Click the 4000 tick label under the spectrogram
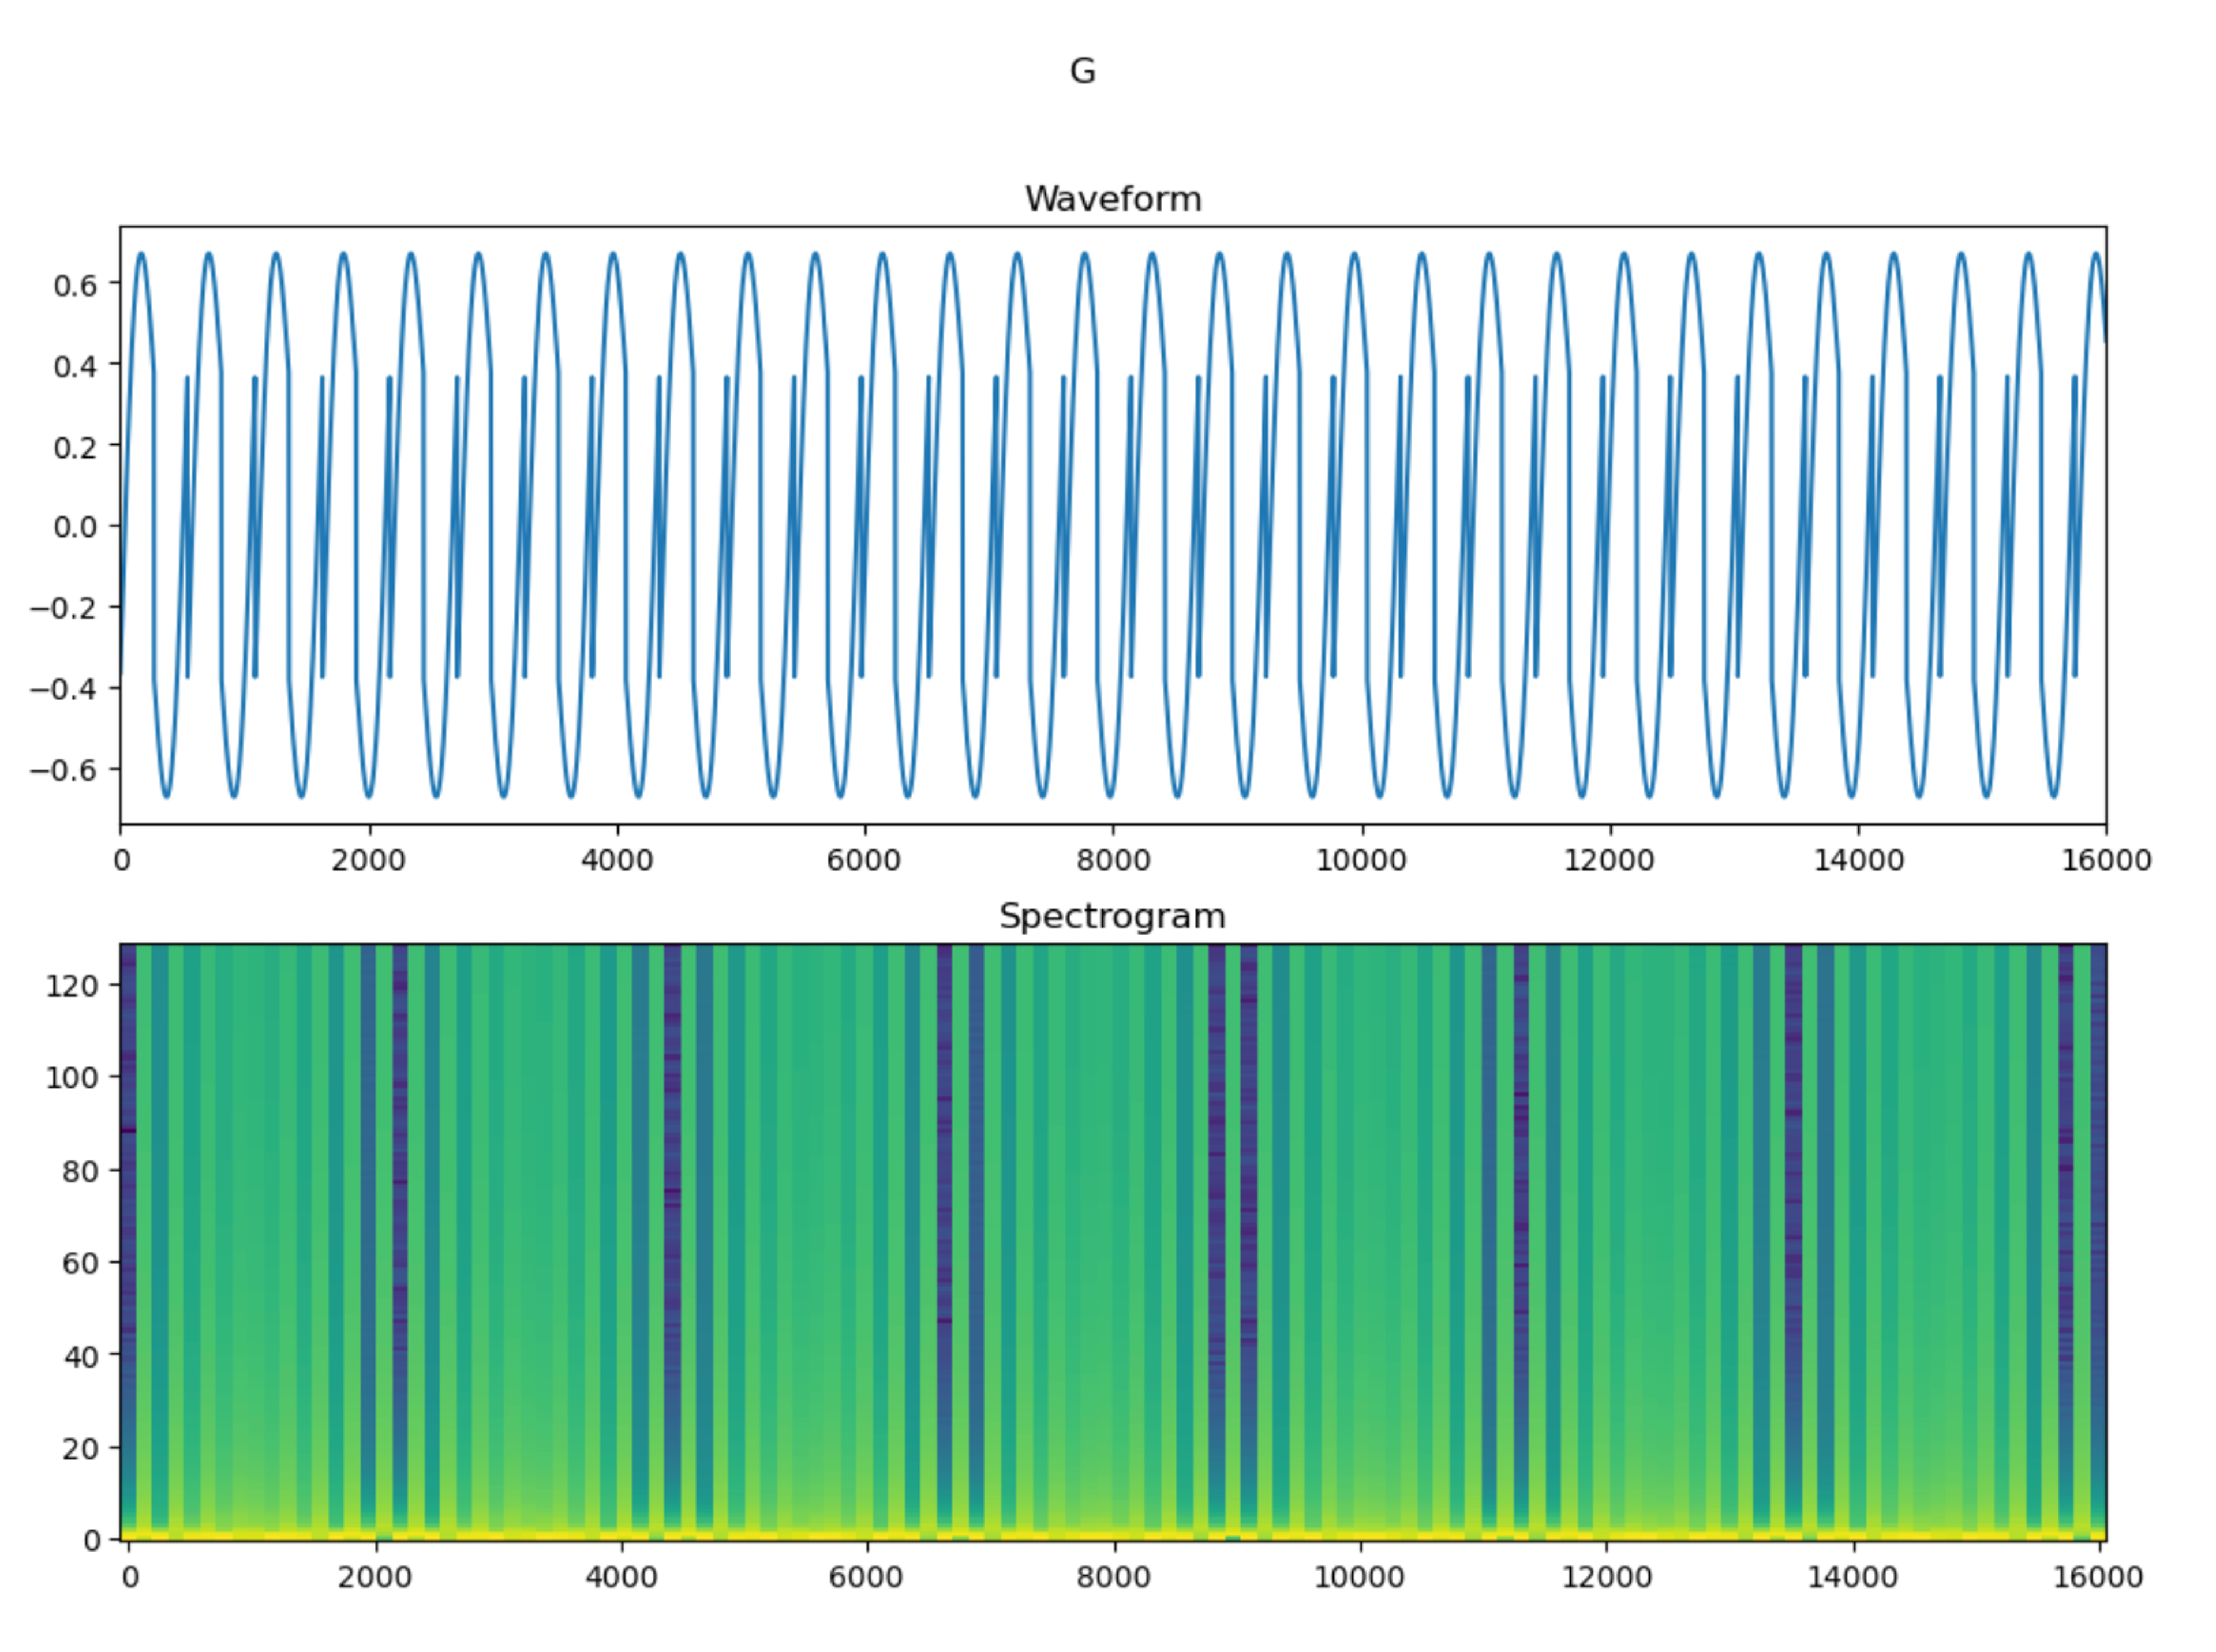The image size is (2216, 1652). pos(621,1577)
